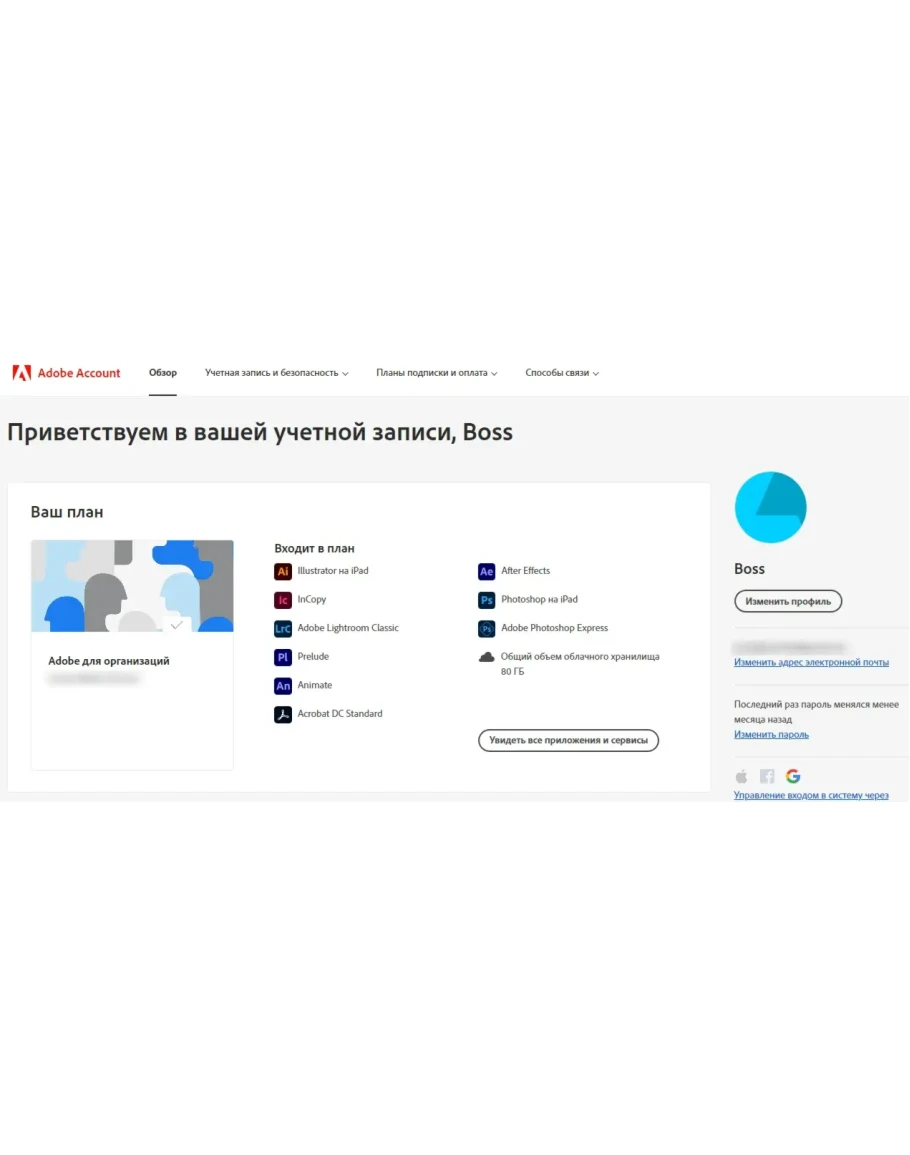
Task: Expand the Способы связи dropdown
Action: click(x=562, y=373)
